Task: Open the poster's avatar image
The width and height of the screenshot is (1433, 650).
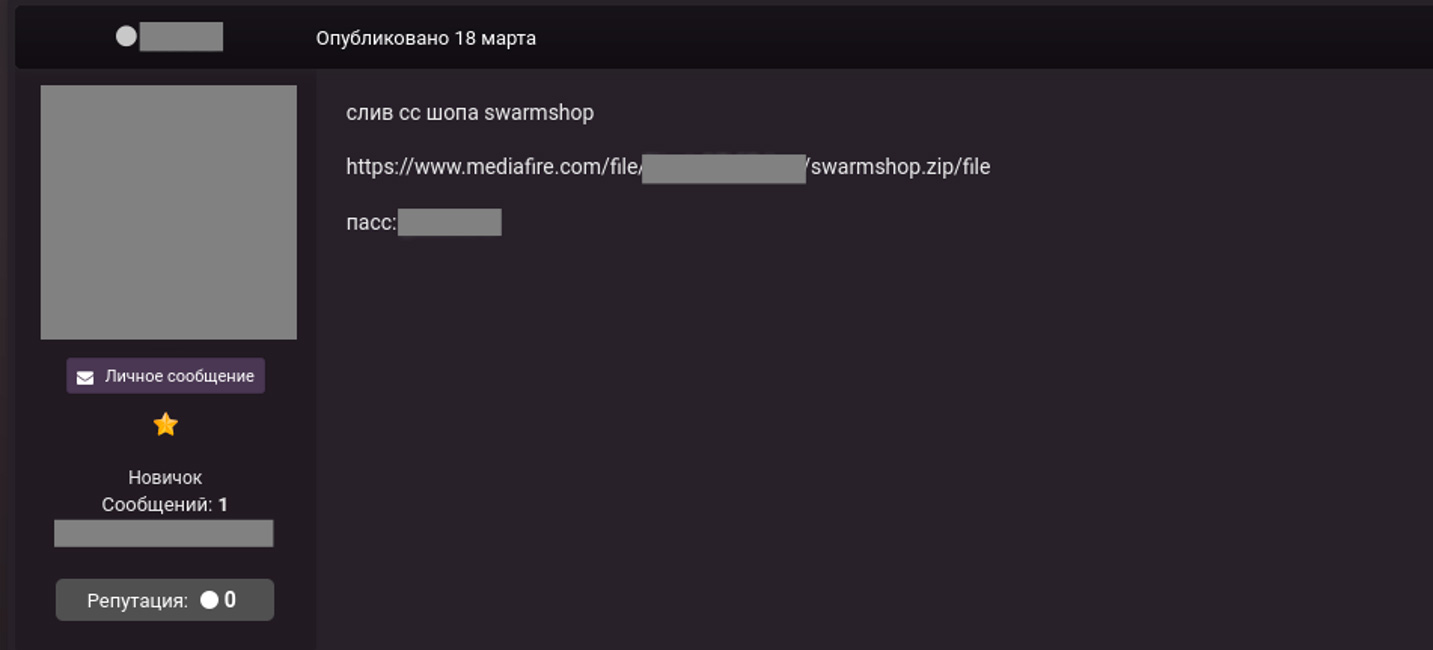Action: tap(168, 212)
